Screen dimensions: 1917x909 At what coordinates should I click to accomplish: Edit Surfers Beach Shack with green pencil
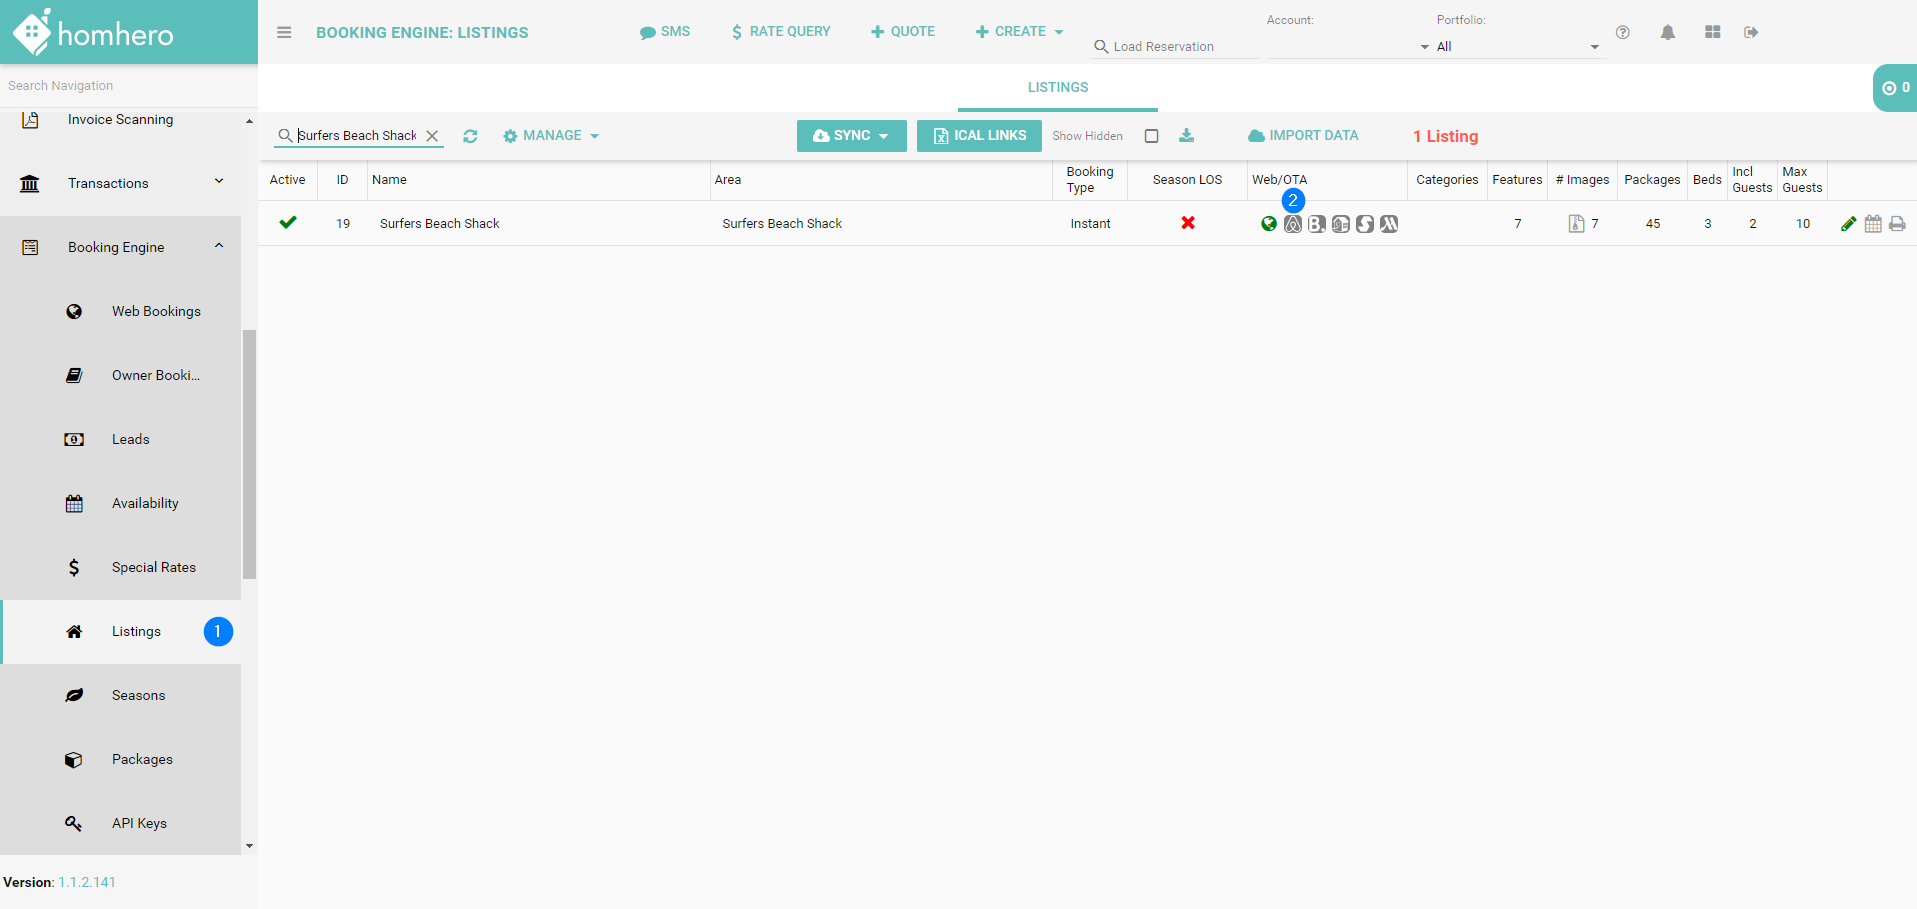[x=1848, y=224]
